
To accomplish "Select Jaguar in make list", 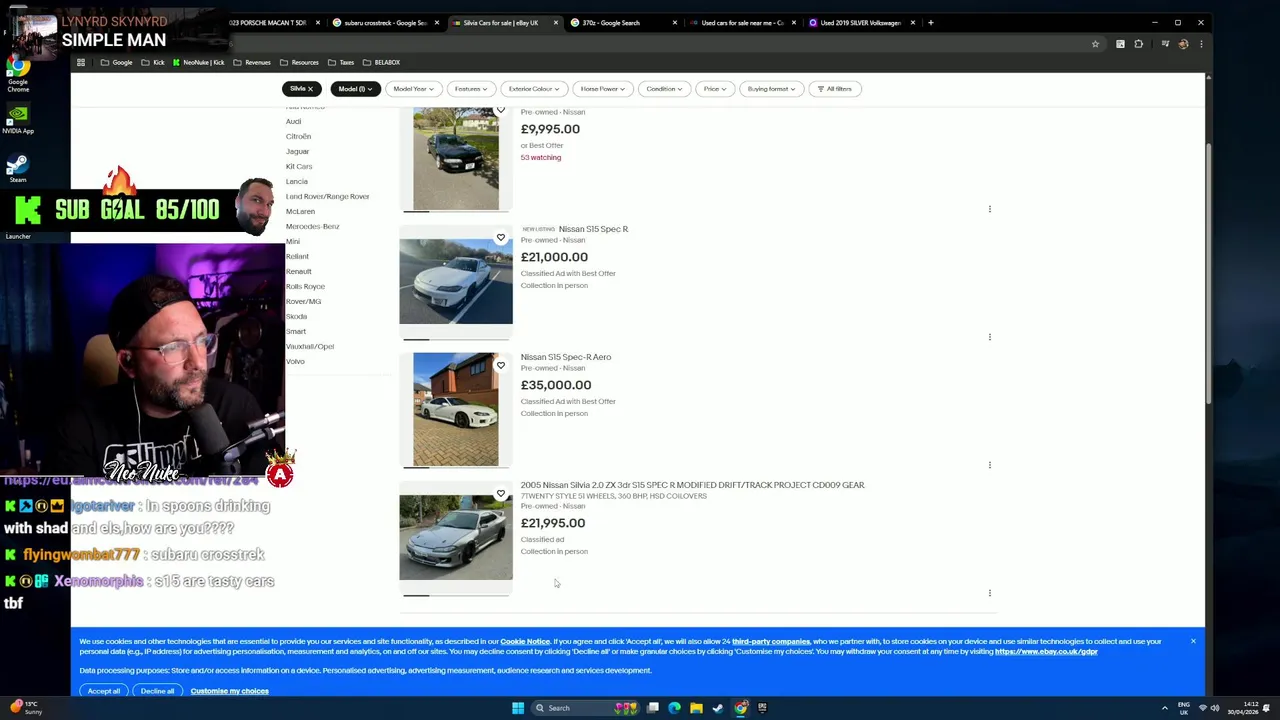I will click(x=298, y=151).
